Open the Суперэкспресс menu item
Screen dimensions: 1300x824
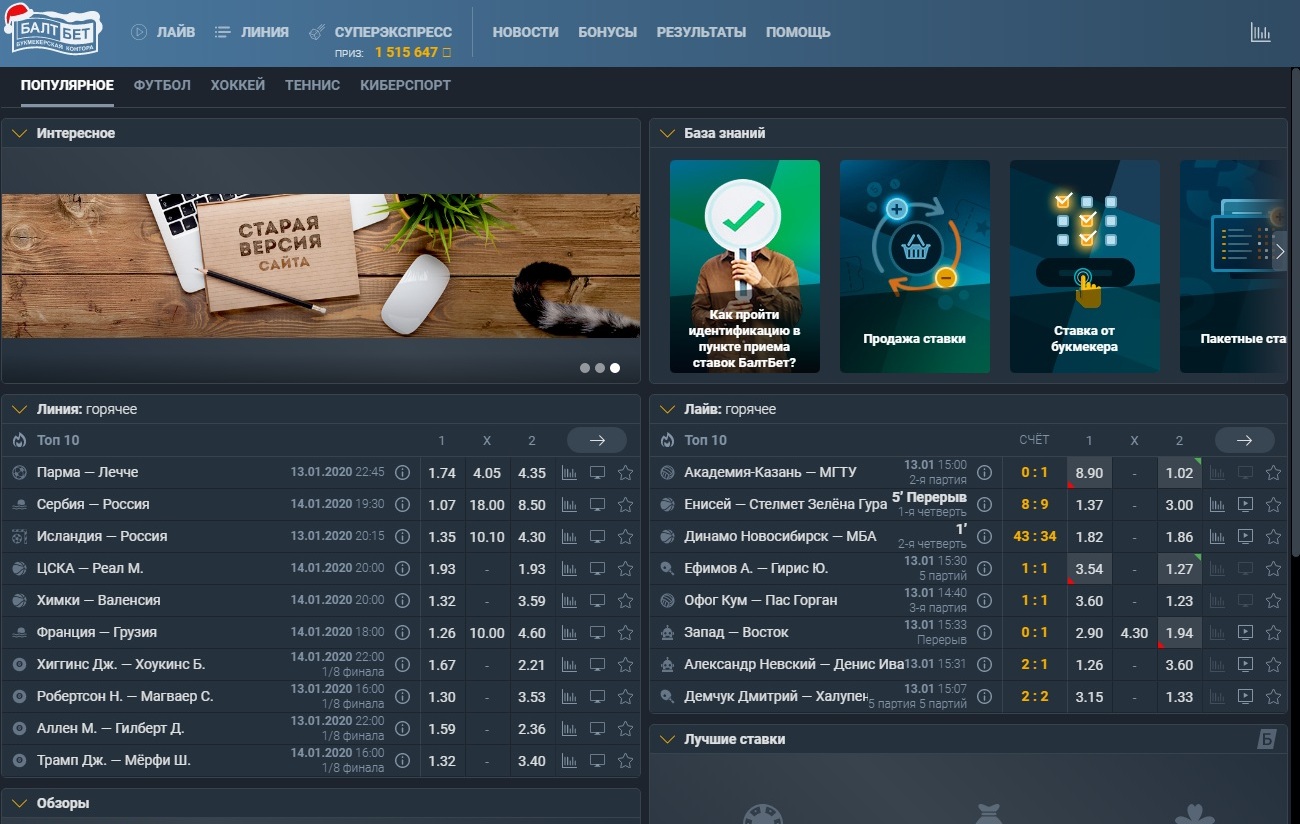click(393, 32)
